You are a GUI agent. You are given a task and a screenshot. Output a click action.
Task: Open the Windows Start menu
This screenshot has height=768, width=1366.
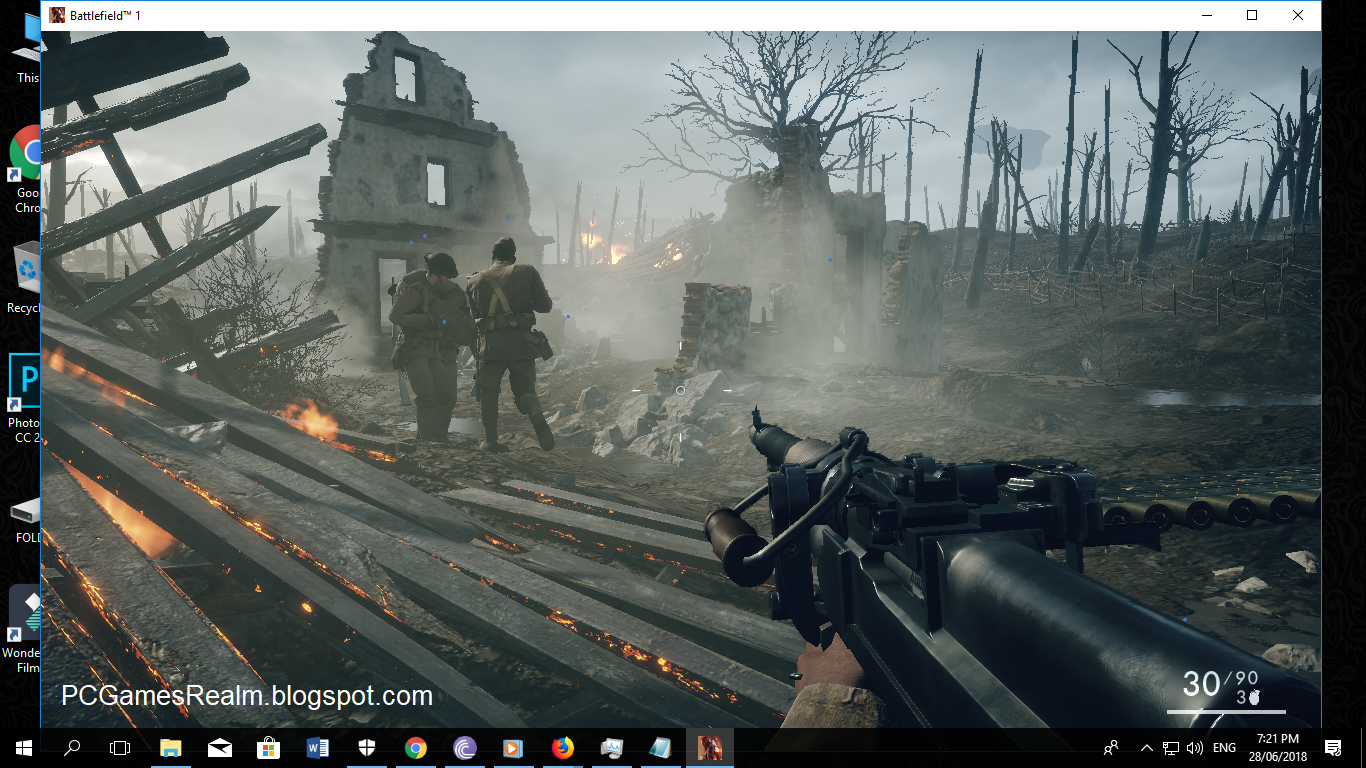[x=24, y=747]
